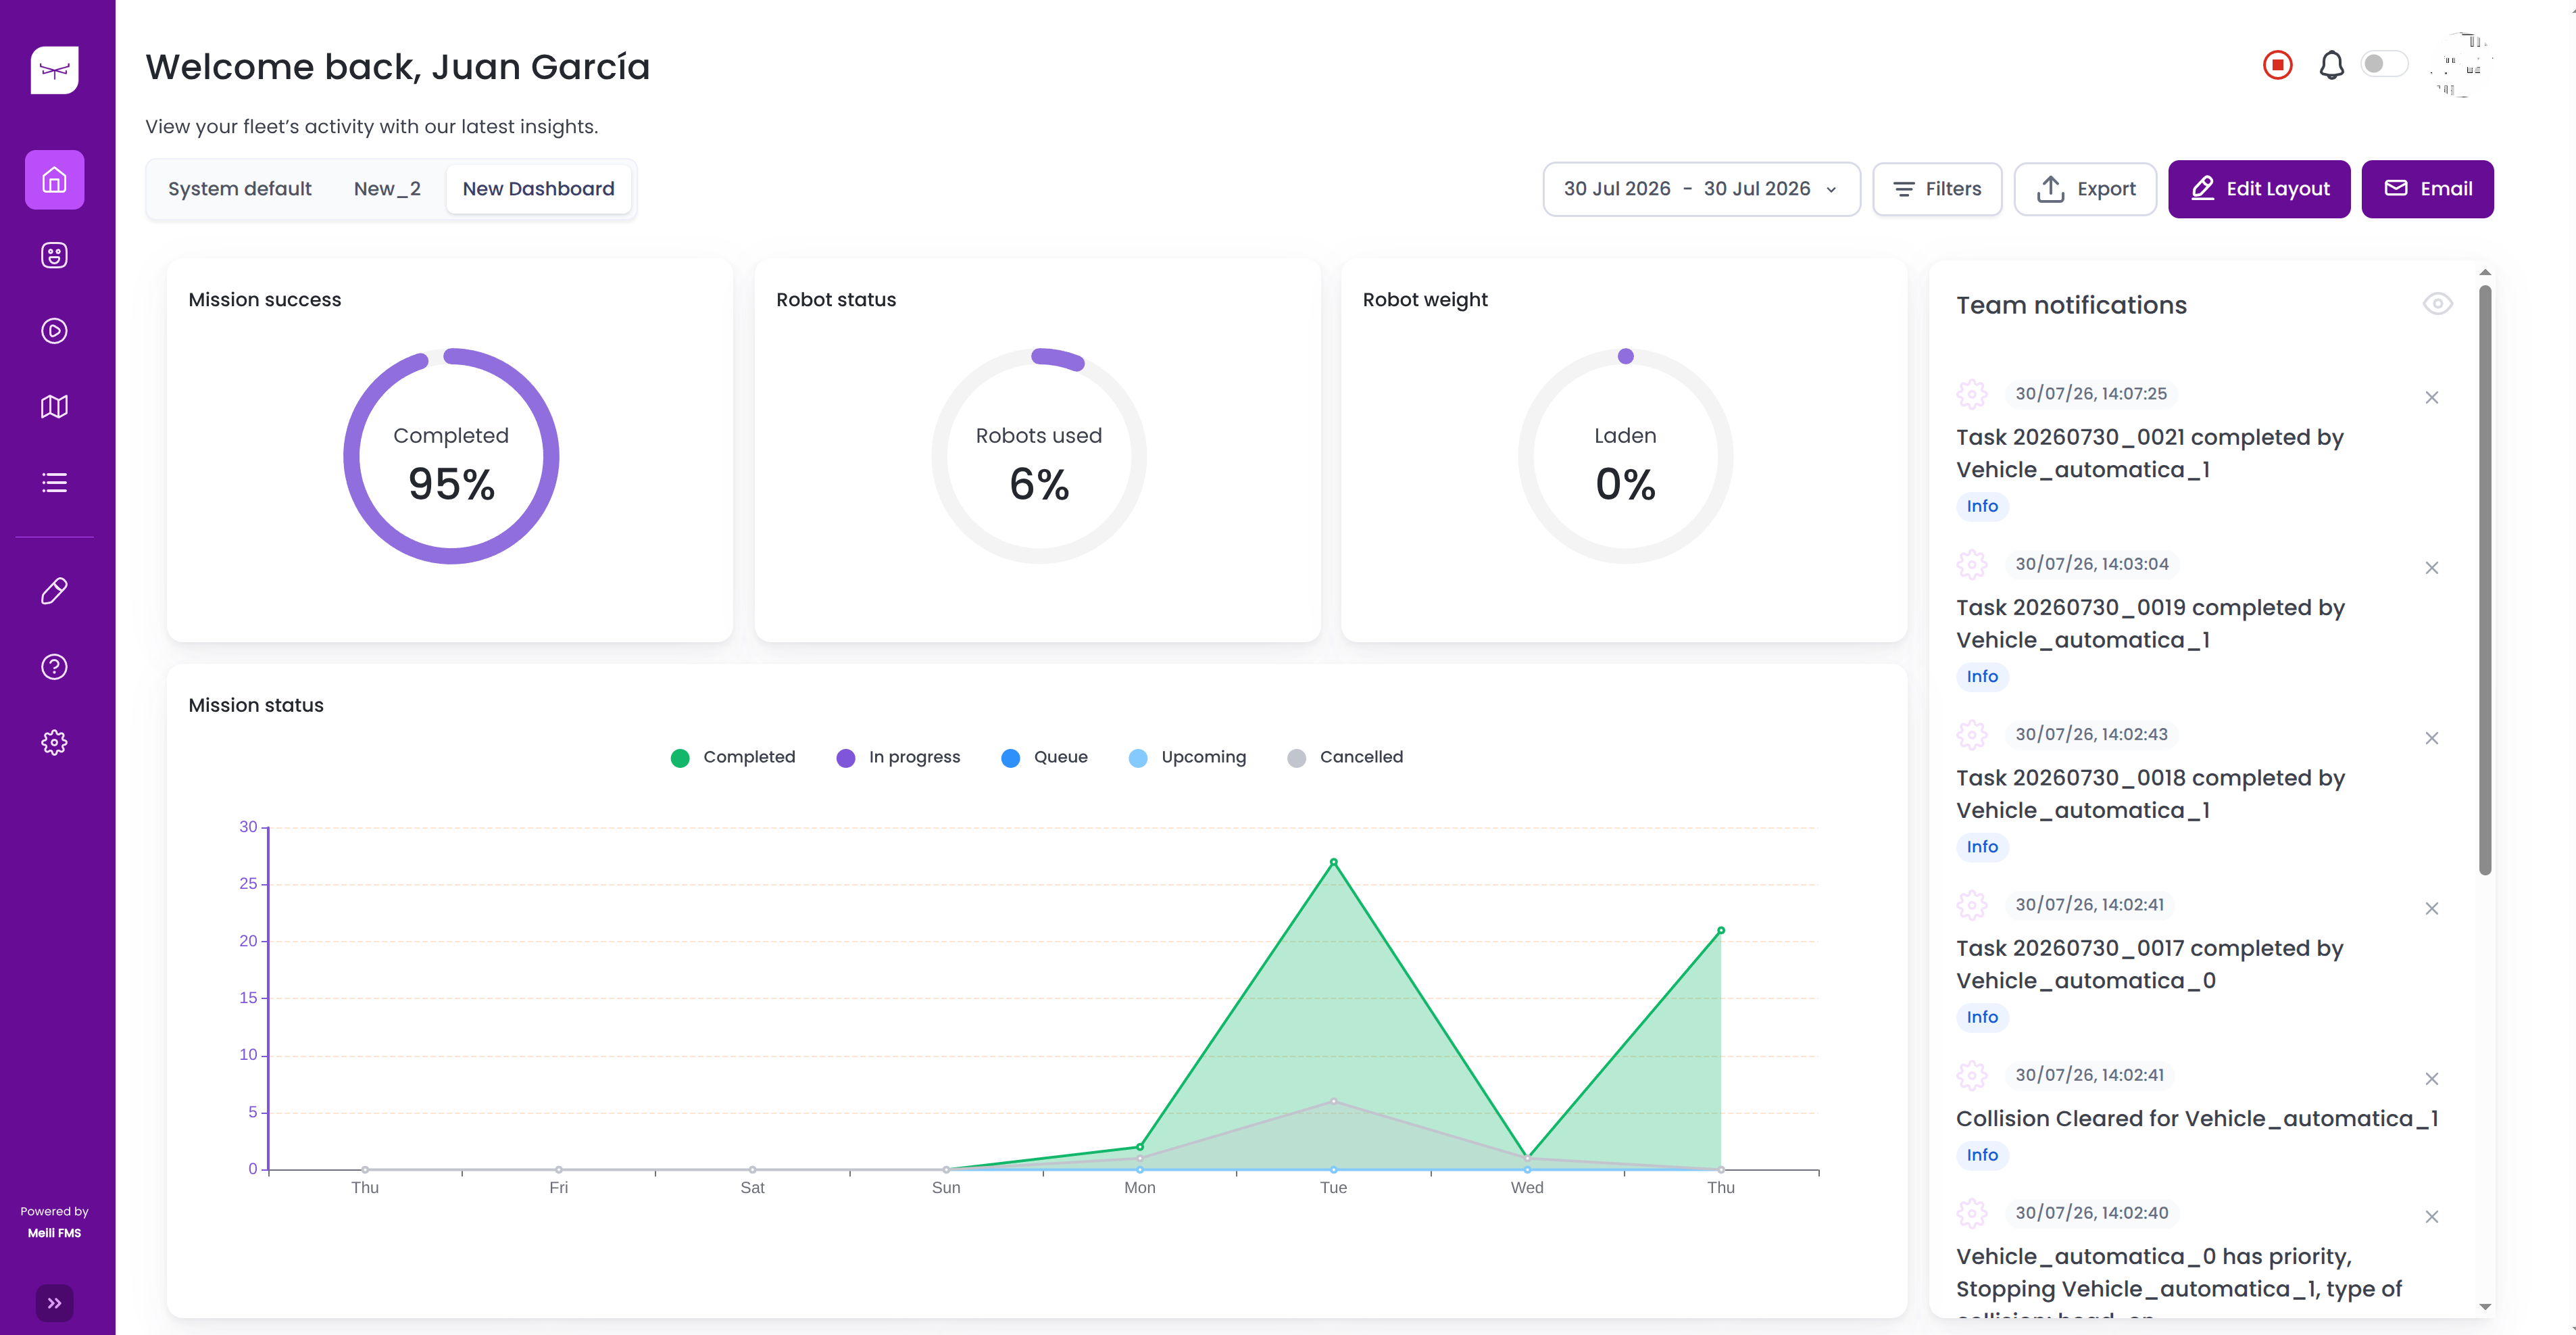
Task: Expand the sidebar with double chevron
Action: tap(54, 1303)
